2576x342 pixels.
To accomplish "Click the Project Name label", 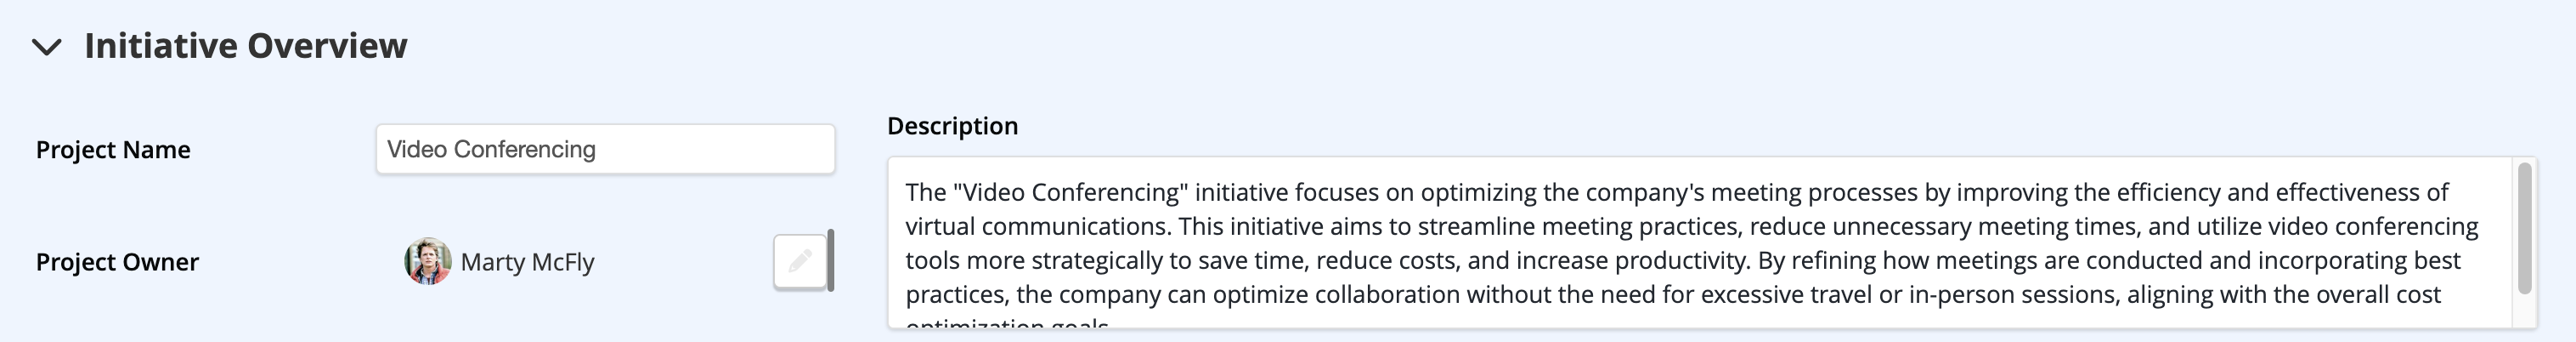I will tap(113, 150).
